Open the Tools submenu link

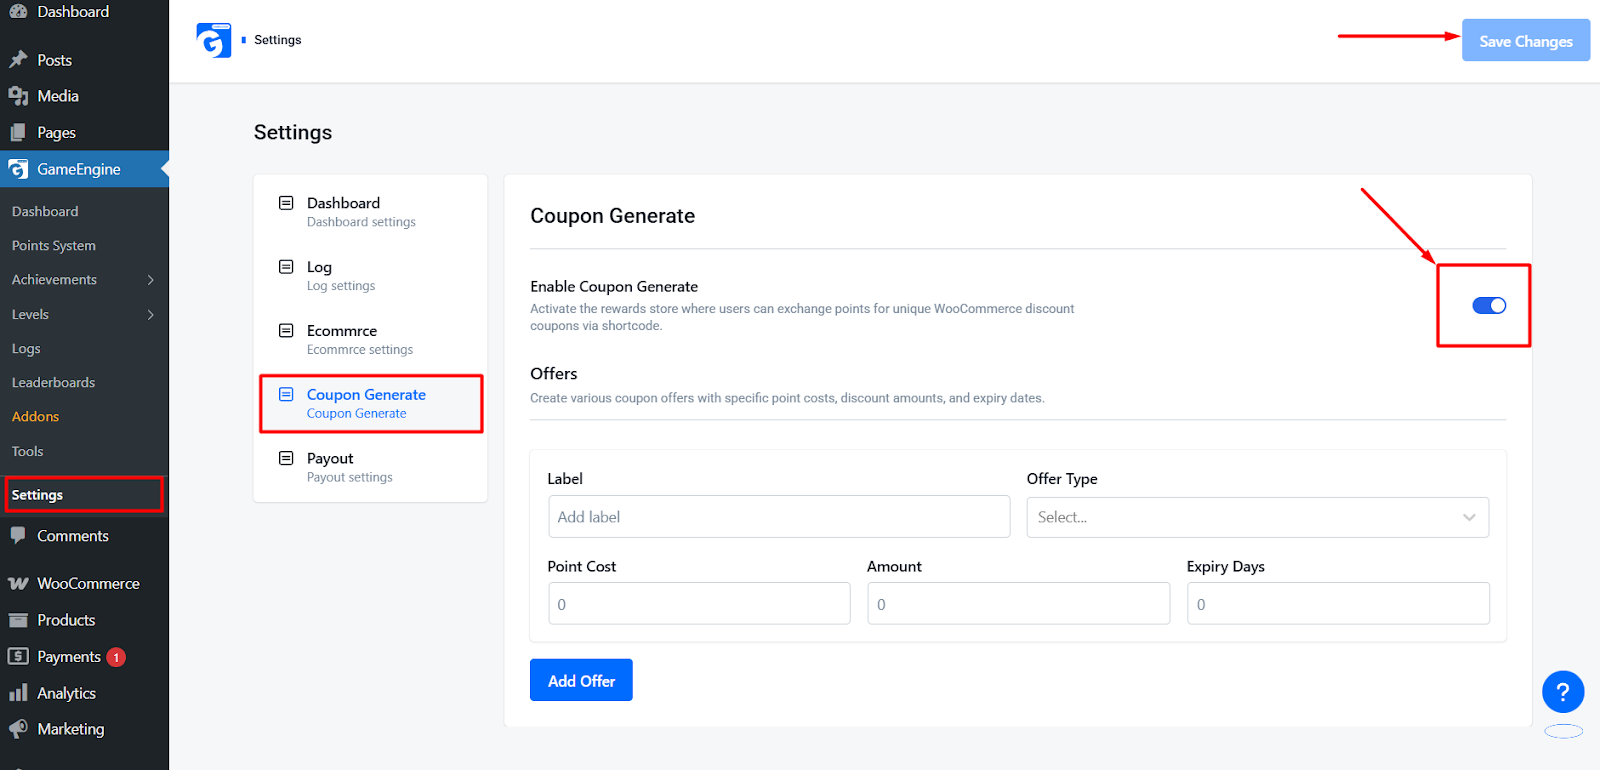pos(28,451)
